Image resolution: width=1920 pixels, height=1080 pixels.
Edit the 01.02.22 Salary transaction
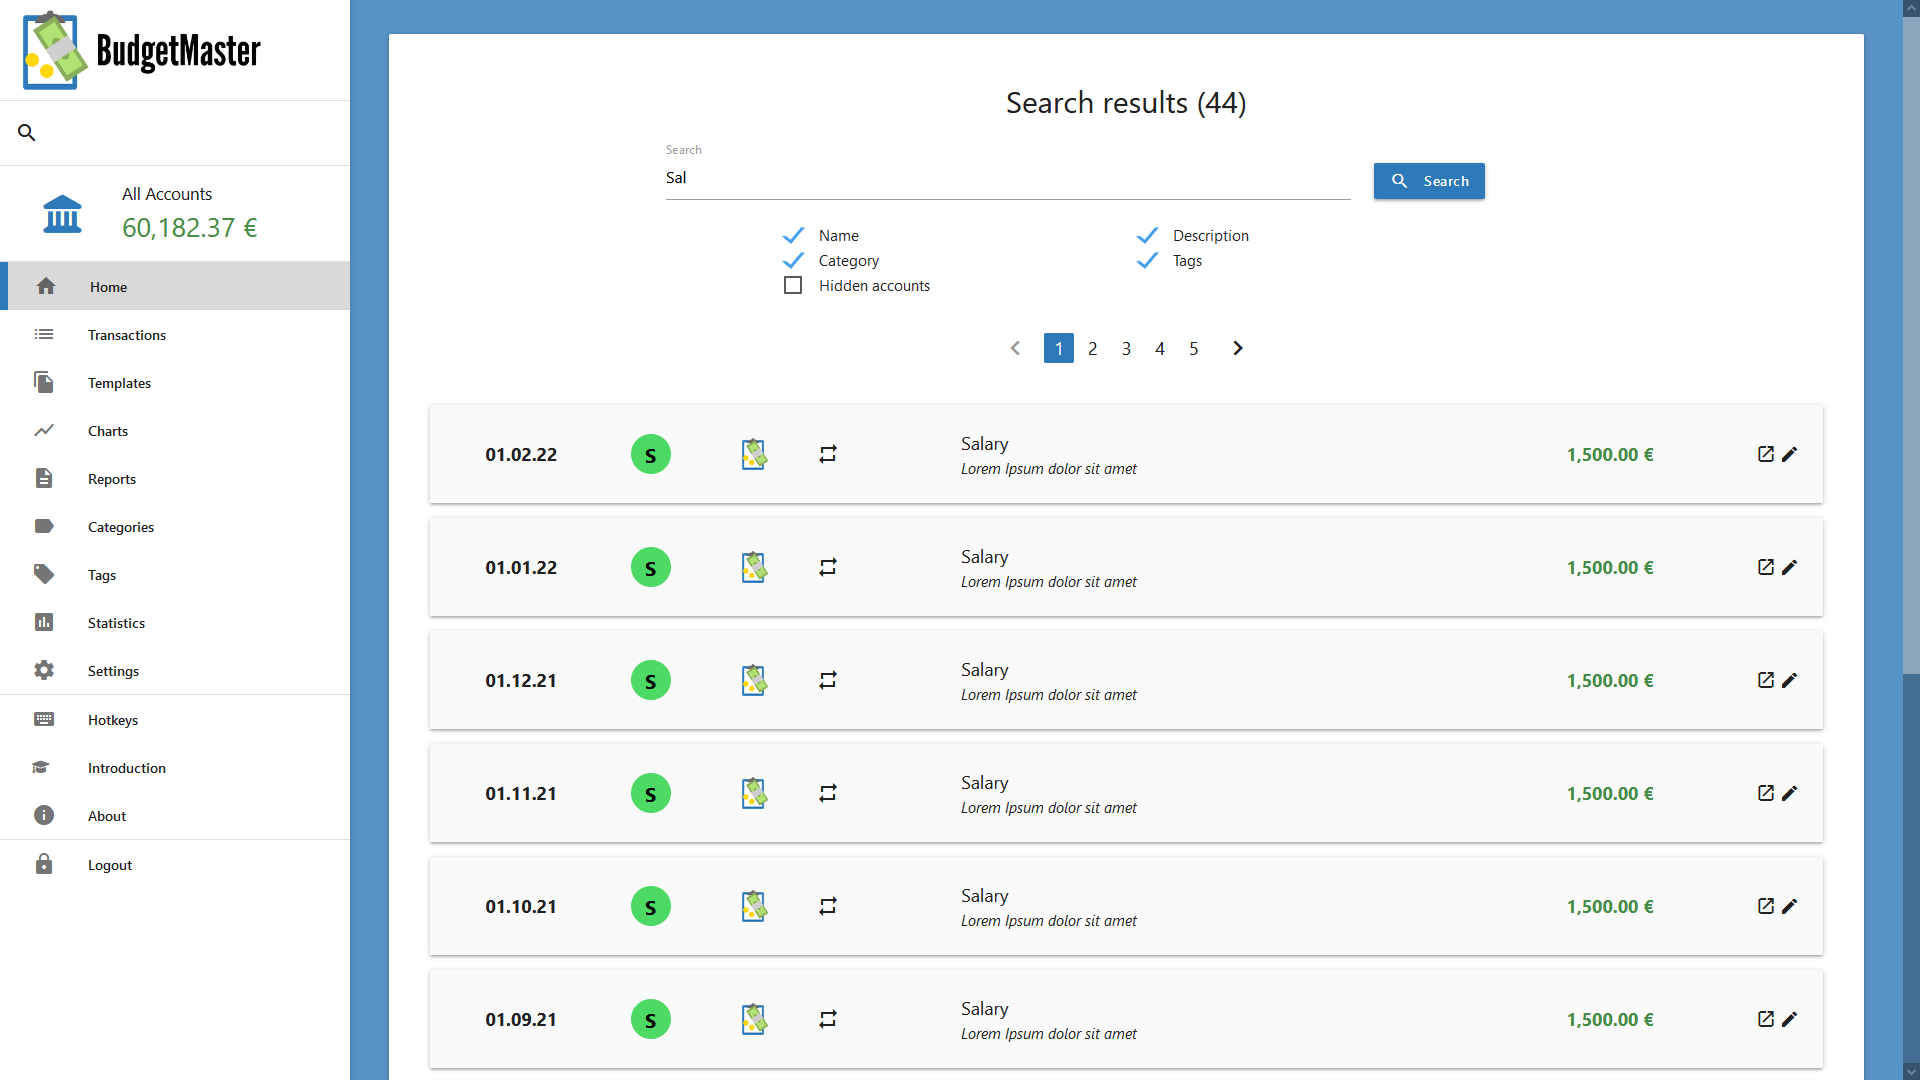point(1789,454)
